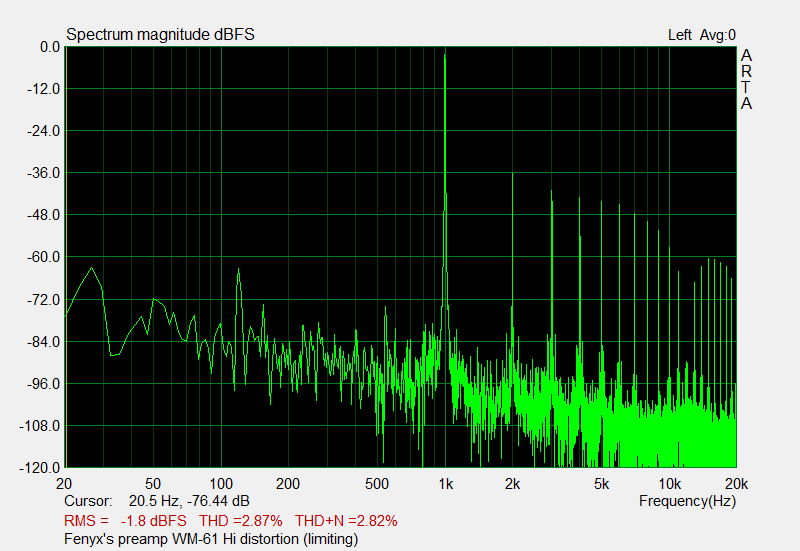Click the 'RMS = -1.8 dBFS' readout
800x551 pixels.
coord(126,521)
